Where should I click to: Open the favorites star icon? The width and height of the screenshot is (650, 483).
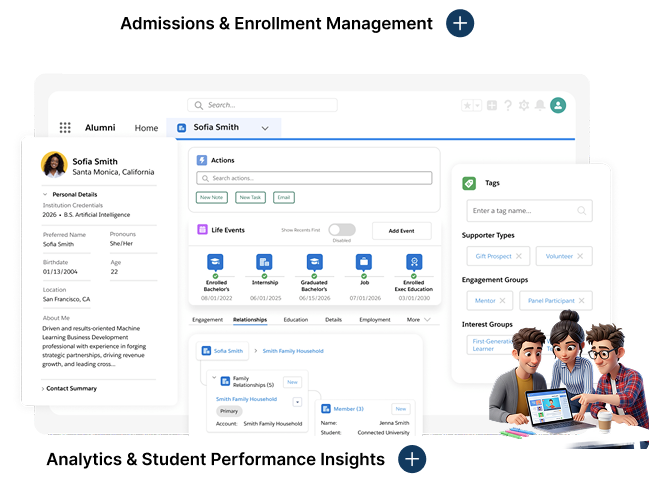click(467, 105)
